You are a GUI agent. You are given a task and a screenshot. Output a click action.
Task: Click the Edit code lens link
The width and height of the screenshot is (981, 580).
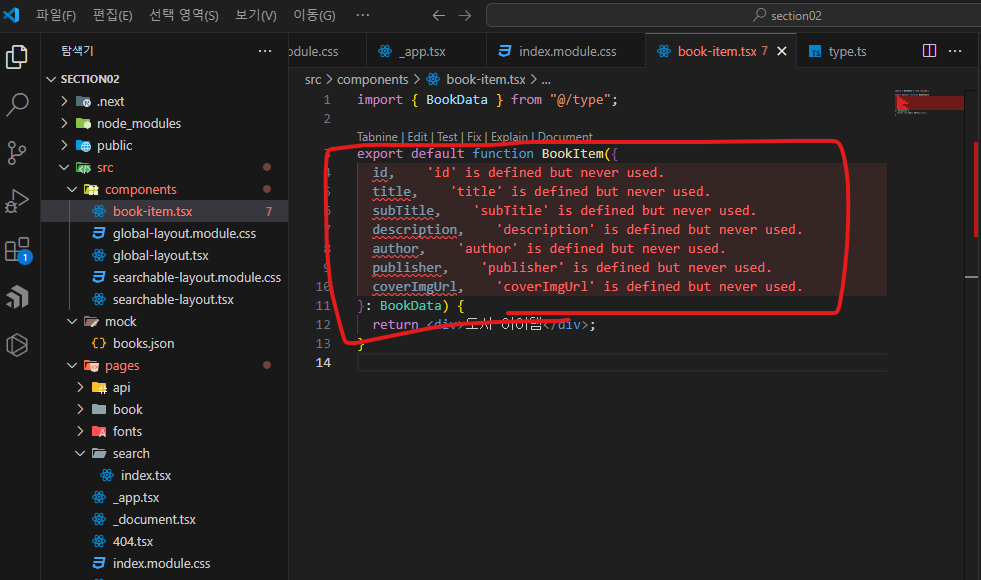417,136
